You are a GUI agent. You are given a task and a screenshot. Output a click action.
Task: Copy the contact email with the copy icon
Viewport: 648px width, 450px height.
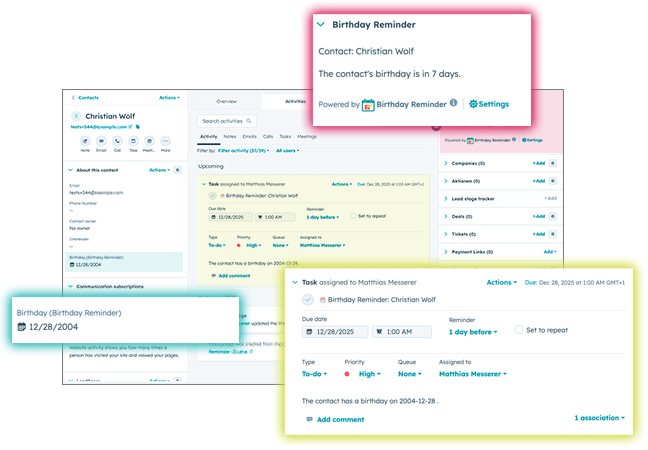click(138, 127)
